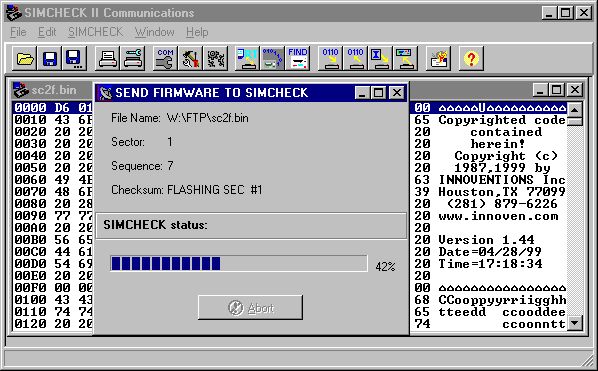Image resolution: width=598 pixels, height=371 pixels.
Task: Click the 0110 receive from SIMCHECK icon
Action: pyautogui.click(x=355, y=58)
